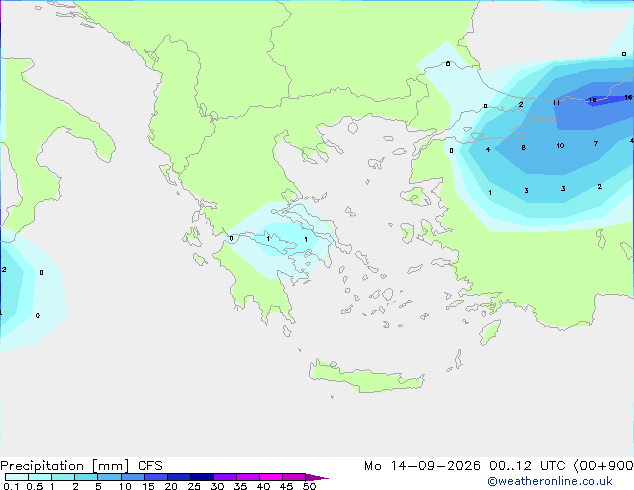Select the 5 mm legend color swatch
Image resolution: width=634 pixels, height=490 pixels.
tap(109, 477)
